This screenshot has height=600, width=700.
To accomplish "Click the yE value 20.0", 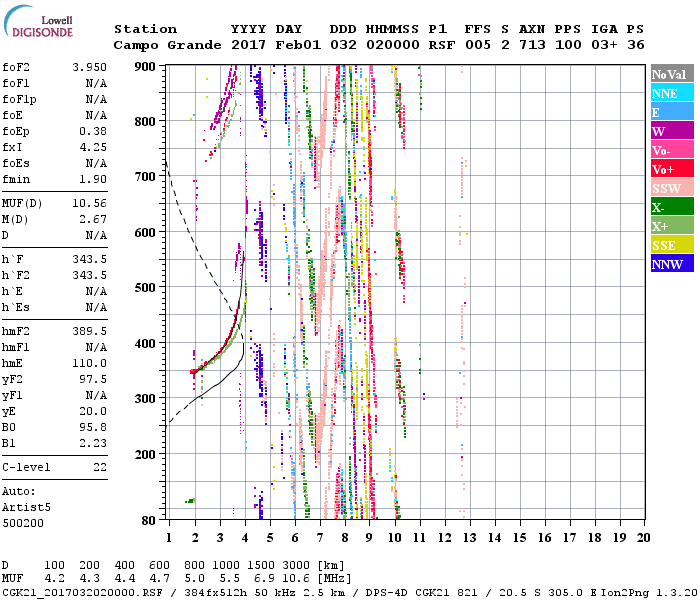I will click(93, 412).
